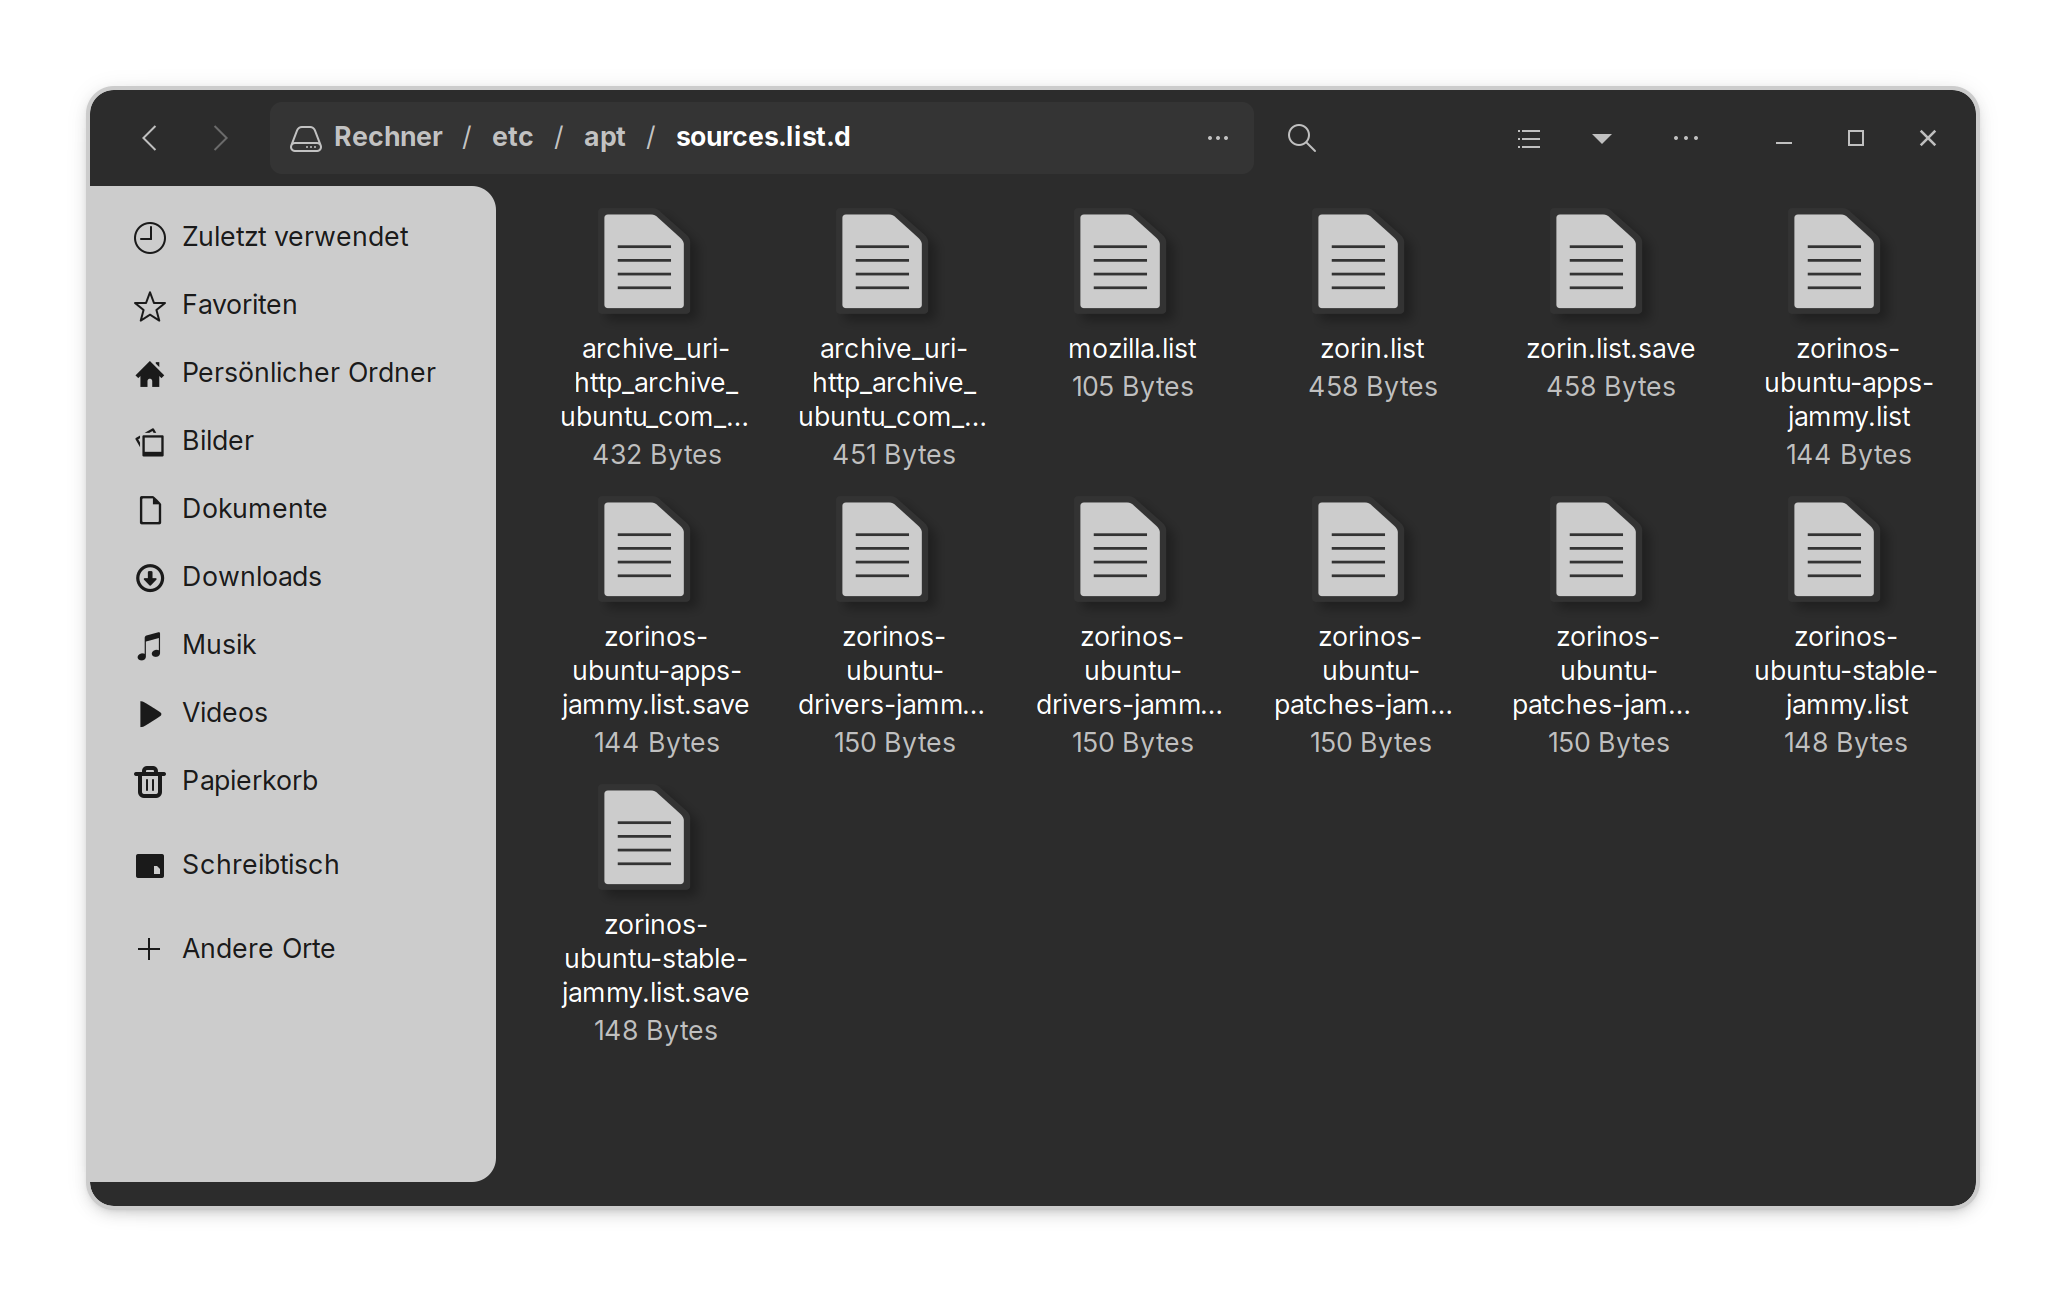The width and height of the screenshot is (2066, 1296).
Task: Open the main menu with three dots
Action: [1686, 138]
